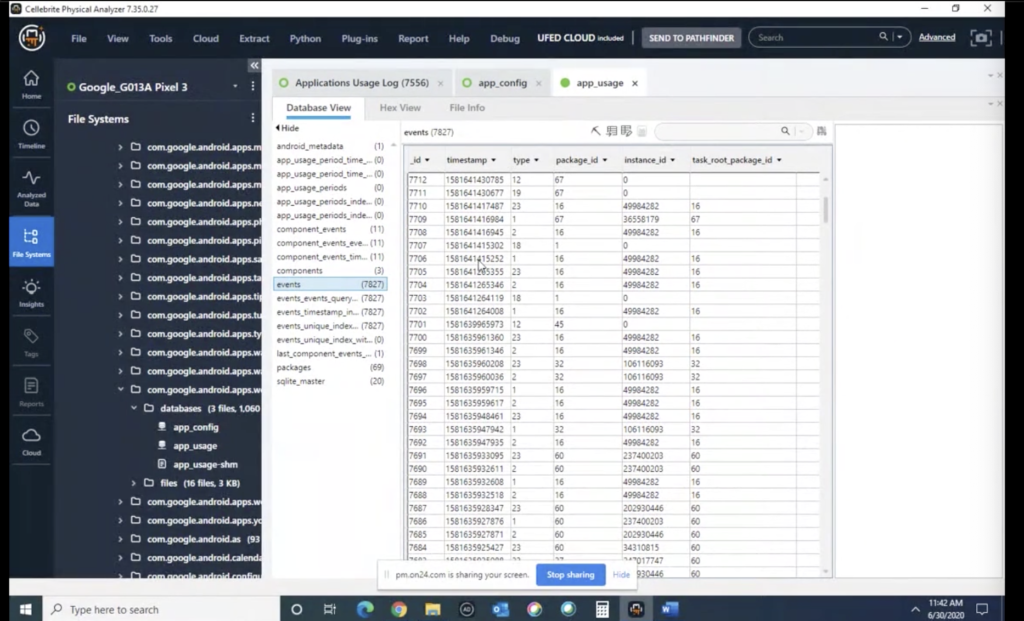Open the instance_id column filter dropdown
The width and height of the screenshot is (1024, 621).
pyautogui.click(x=672, y=160)
